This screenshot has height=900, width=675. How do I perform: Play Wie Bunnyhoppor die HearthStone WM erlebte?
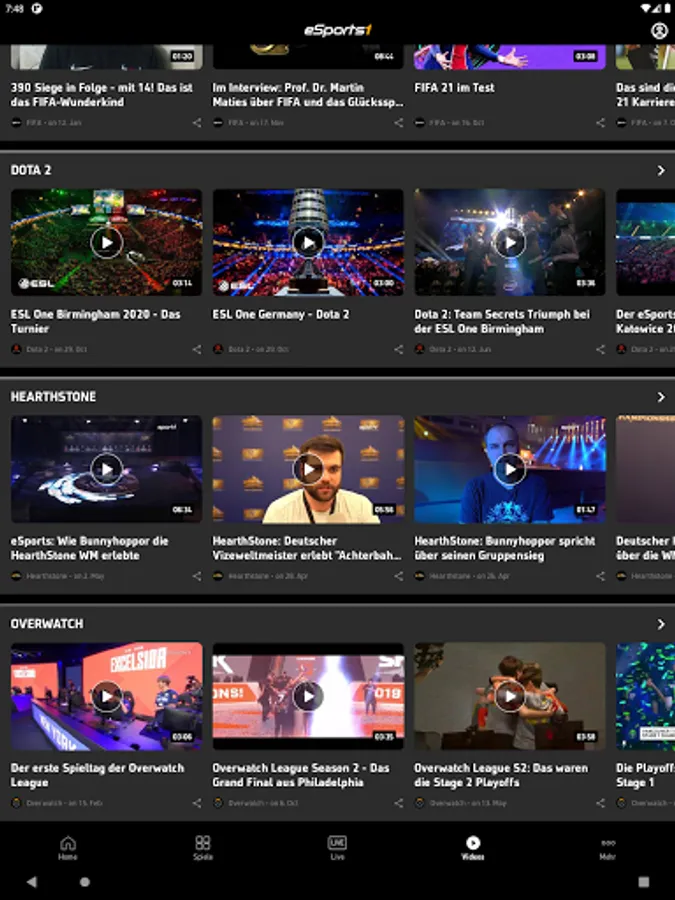pos(107,469)
